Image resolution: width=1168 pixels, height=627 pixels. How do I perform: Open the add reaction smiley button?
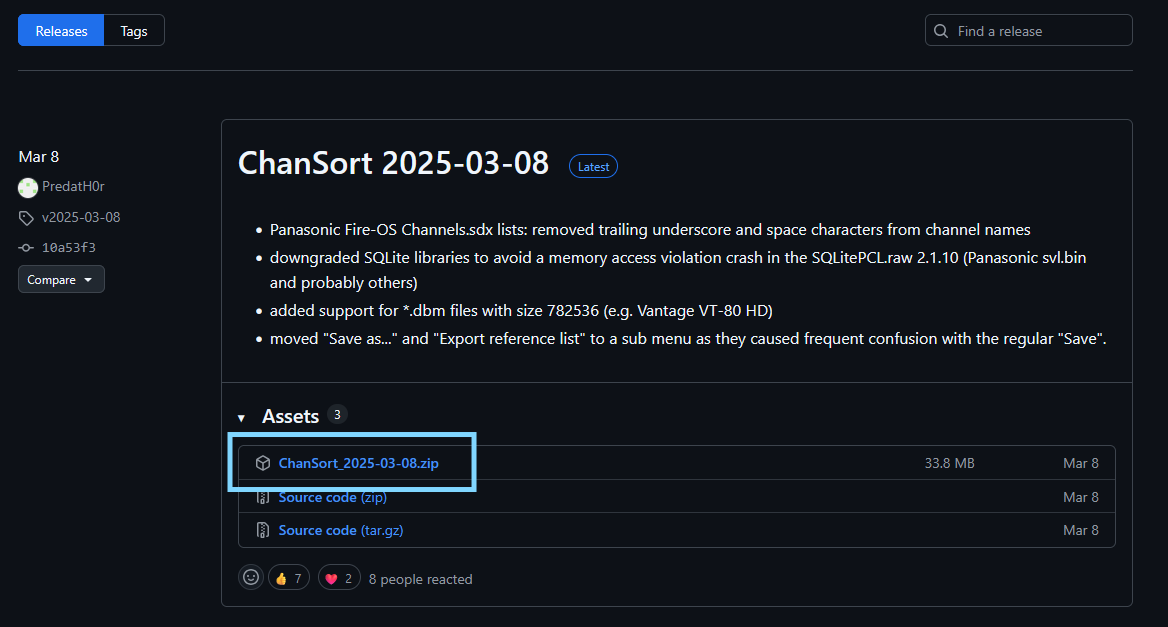click(x=251, y=577)
